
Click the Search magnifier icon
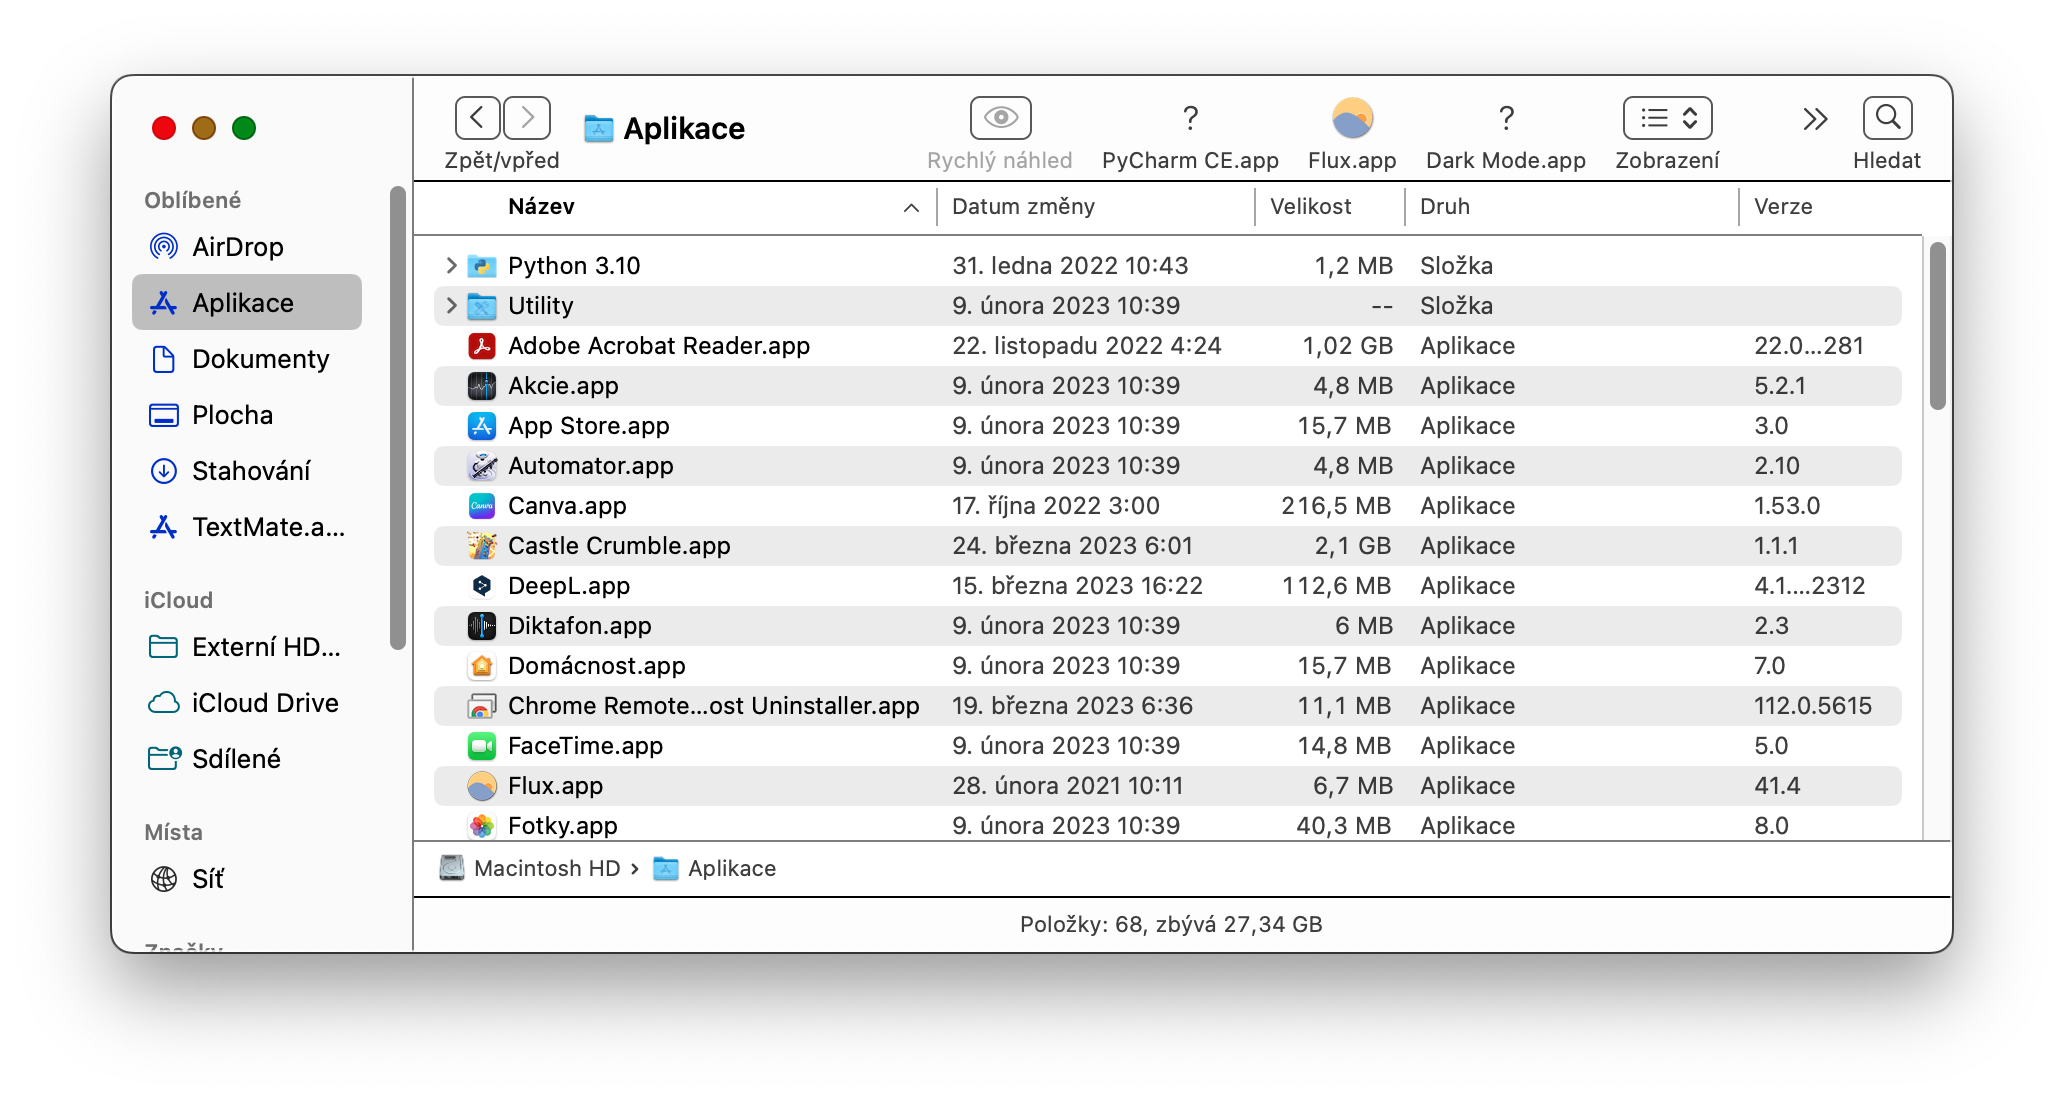[1887, 118]
